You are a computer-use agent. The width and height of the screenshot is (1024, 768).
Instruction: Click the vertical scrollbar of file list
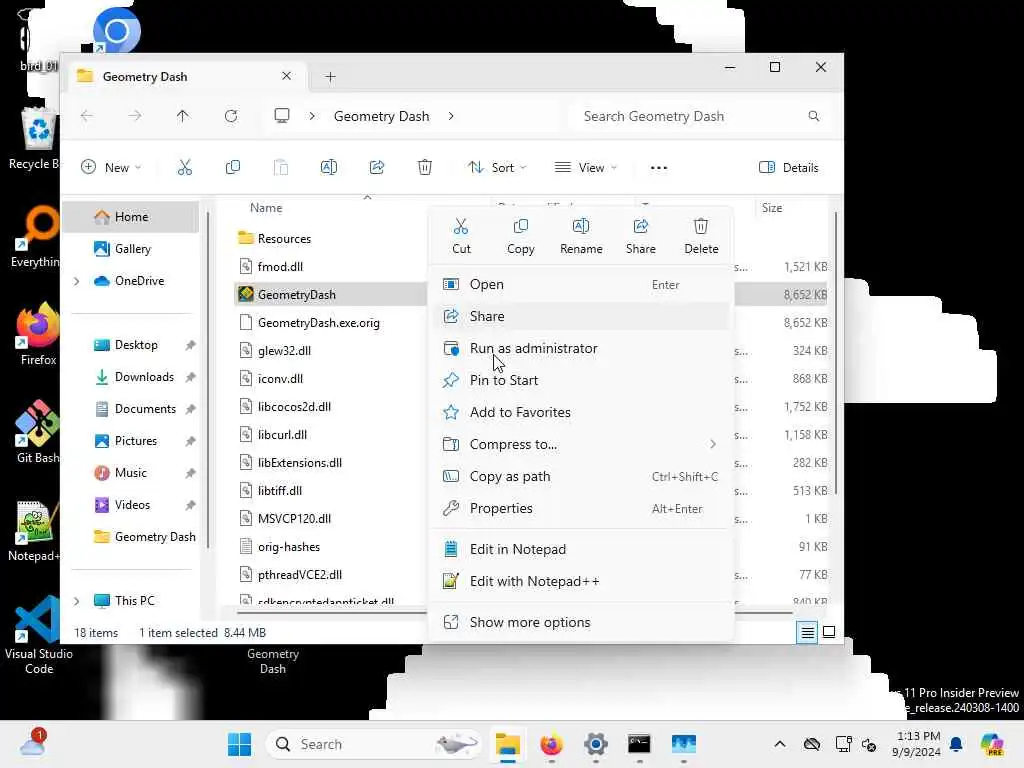[836, 353]
